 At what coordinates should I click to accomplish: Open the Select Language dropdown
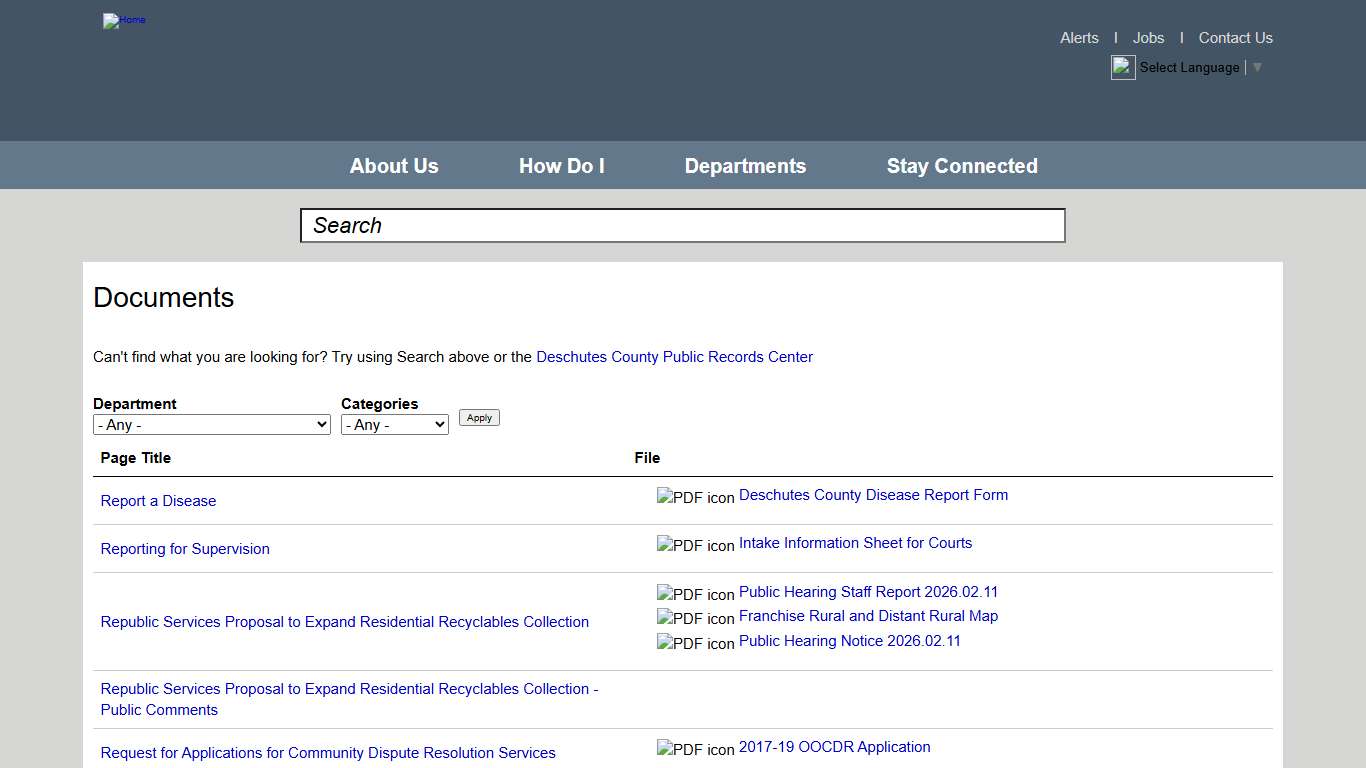coord(1200,68)
